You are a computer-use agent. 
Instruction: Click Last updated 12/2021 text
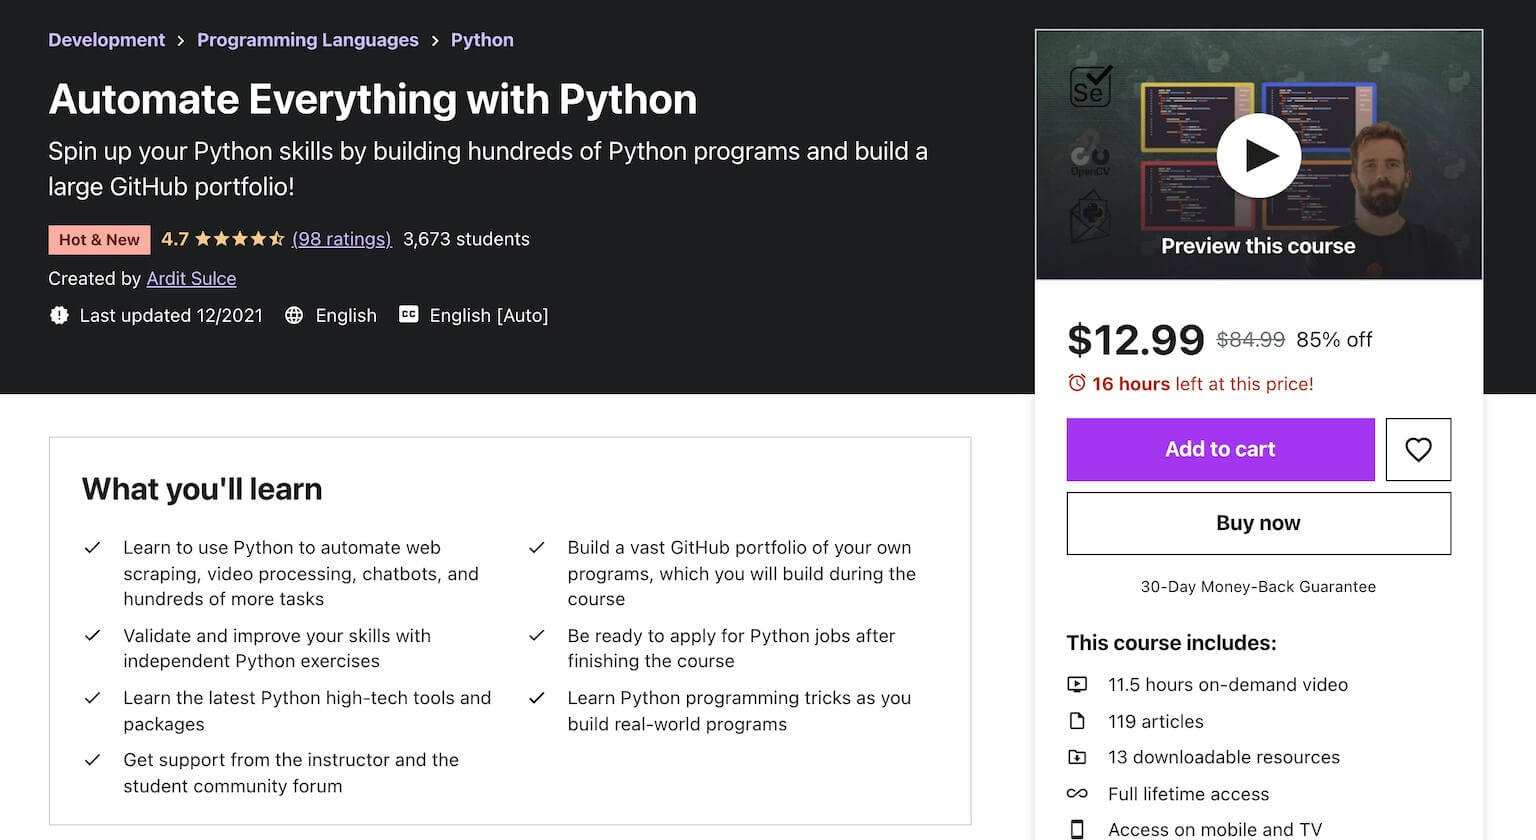coord(171,315)
